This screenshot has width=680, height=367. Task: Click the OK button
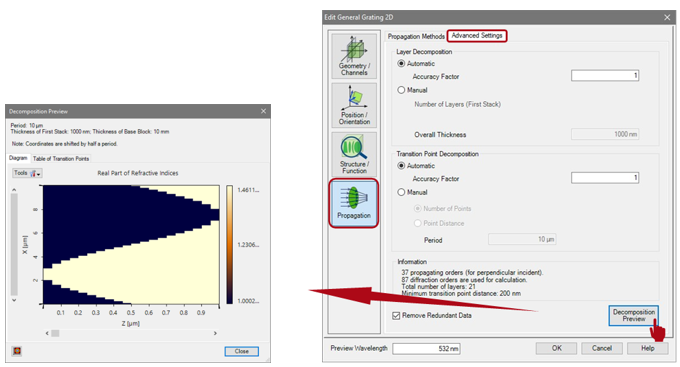click(556, 348)
